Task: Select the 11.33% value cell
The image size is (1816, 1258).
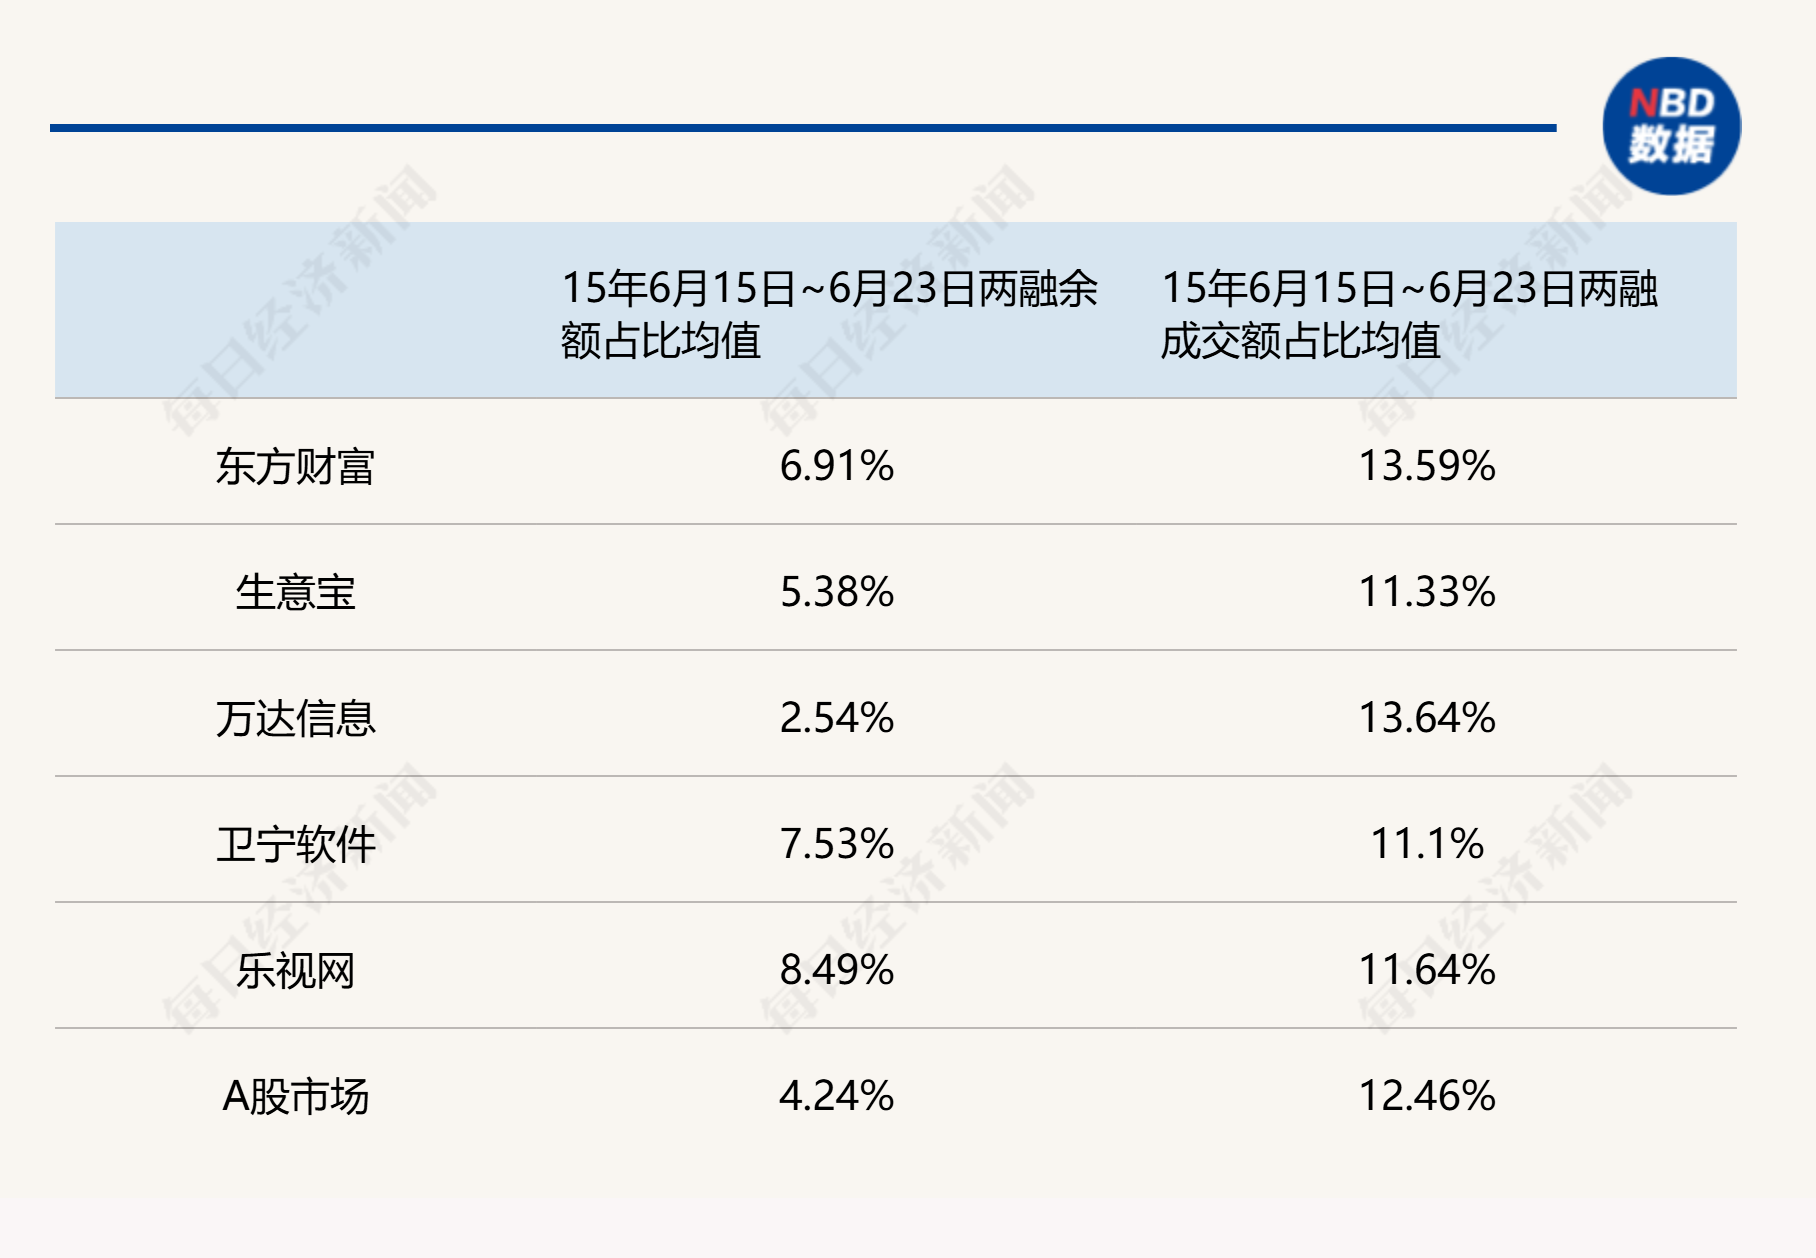Action: pyautogui.click(x=1426, y=592)
